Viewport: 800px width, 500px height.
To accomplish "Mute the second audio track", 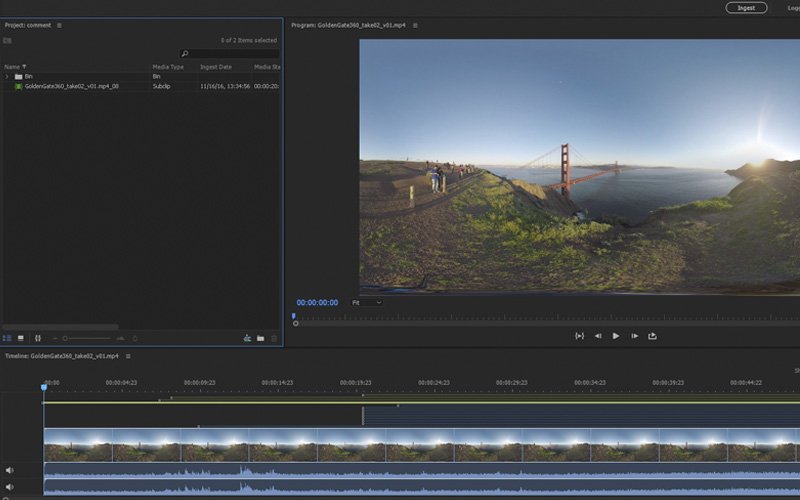I will [x=10, y=487].
